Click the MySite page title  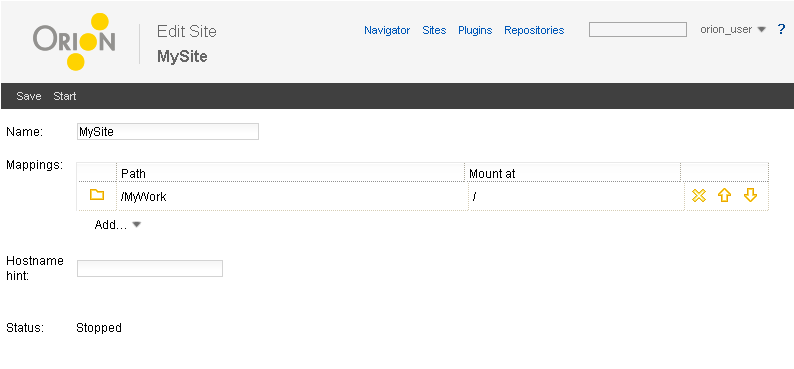pyautogui.click(x=182, y=56)
